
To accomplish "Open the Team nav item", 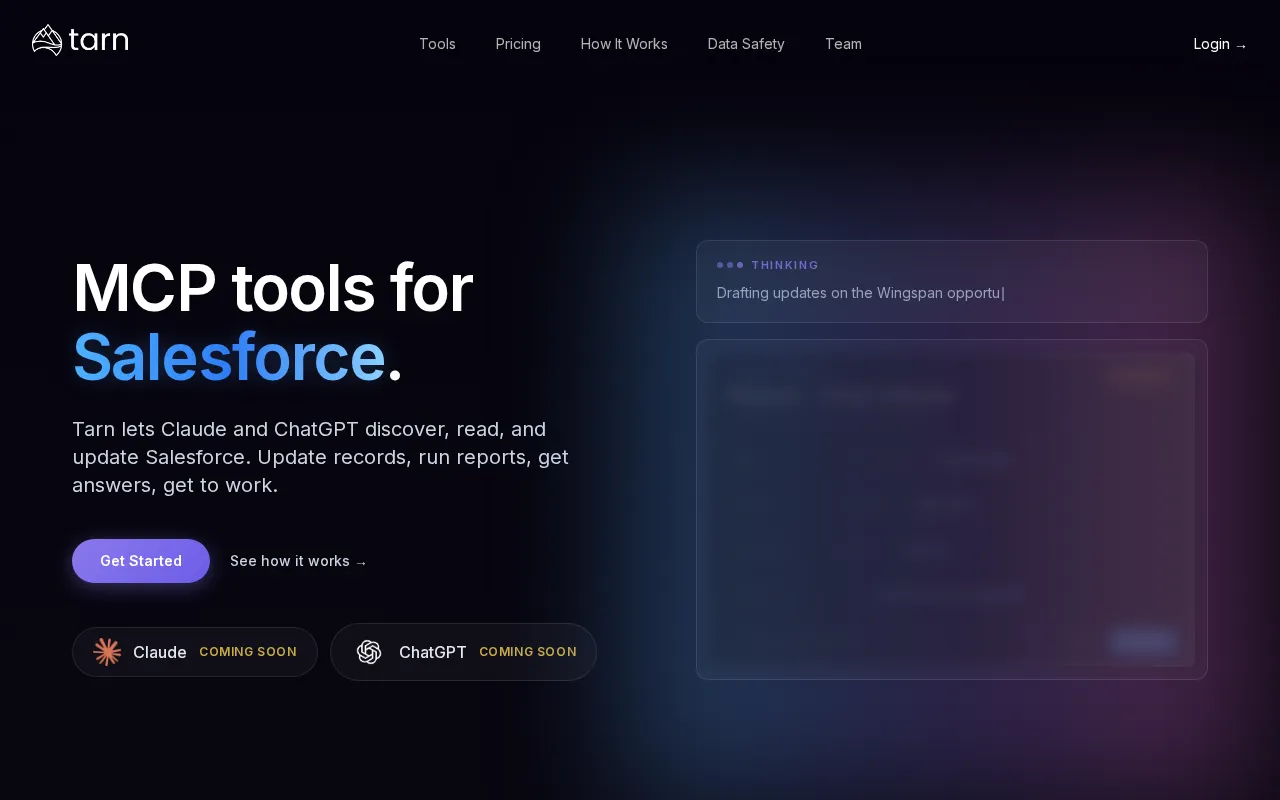I will [x=843, y=44].
